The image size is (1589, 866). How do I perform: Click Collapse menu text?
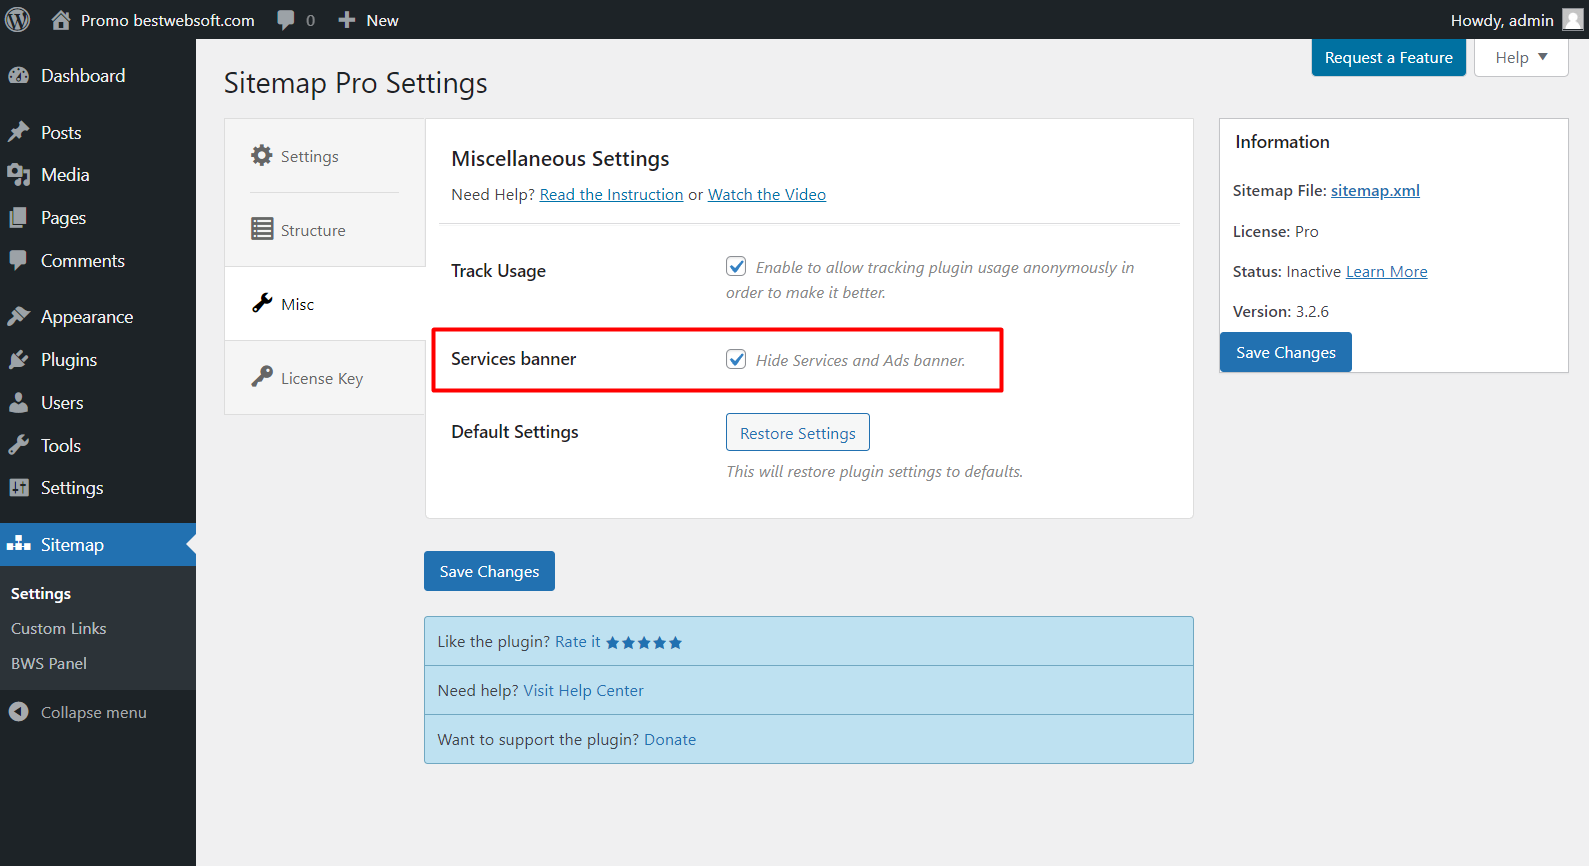pos(94,713)
